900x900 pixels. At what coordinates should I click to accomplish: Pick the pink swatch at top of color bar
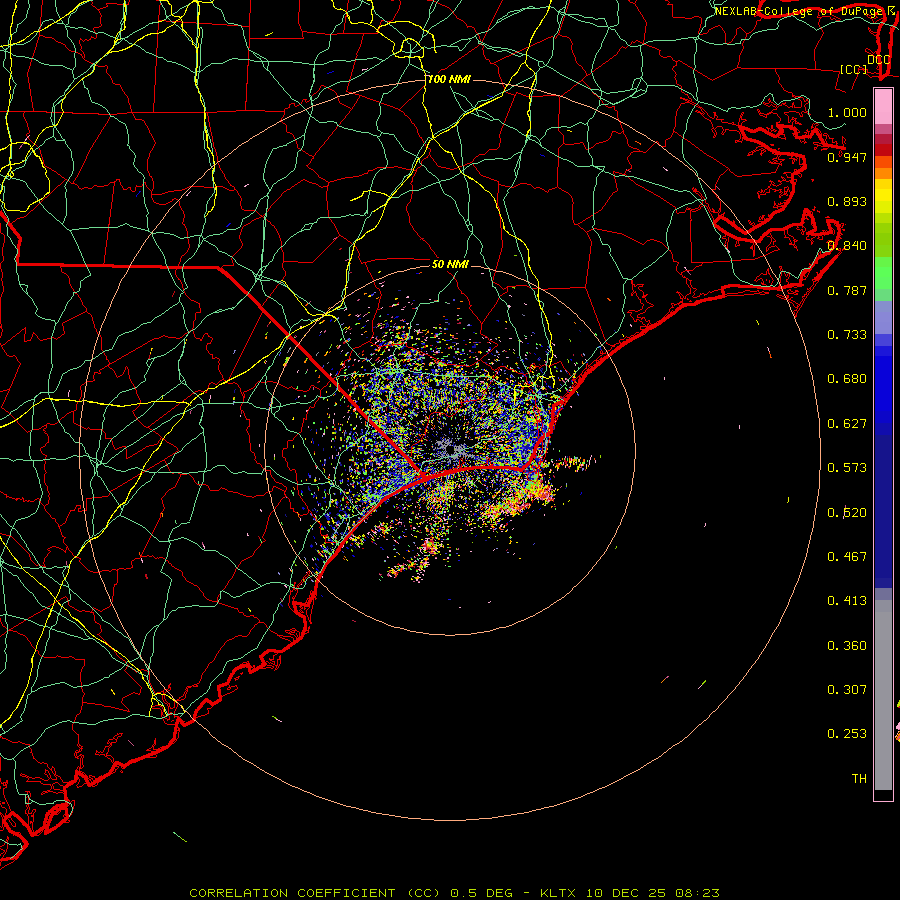[x=883, y=106]
